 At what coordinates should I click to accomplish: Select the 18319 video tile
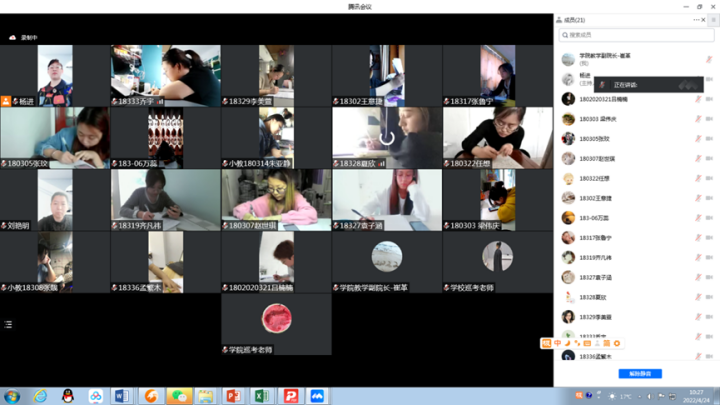(x=166, y=200)
